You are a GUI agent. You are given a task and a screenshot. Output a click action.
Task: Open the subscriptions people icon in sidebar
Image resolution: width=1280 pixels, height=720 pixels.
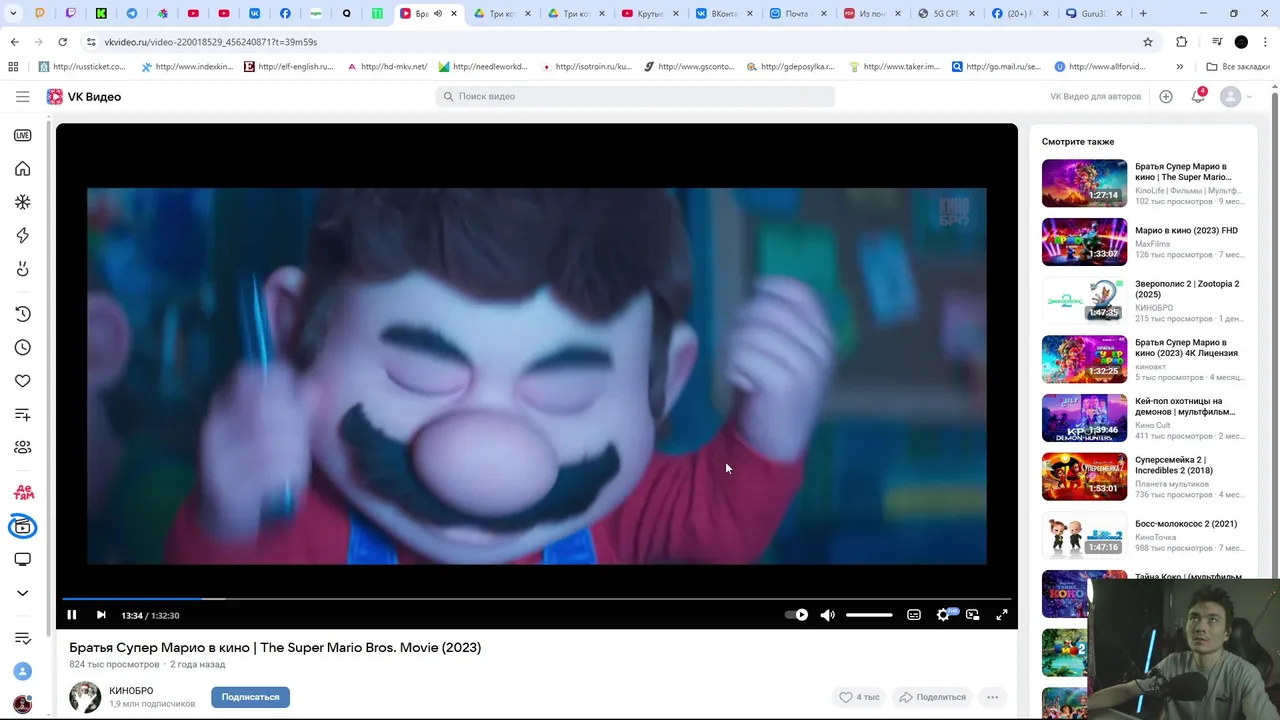(x=22, y=448)
